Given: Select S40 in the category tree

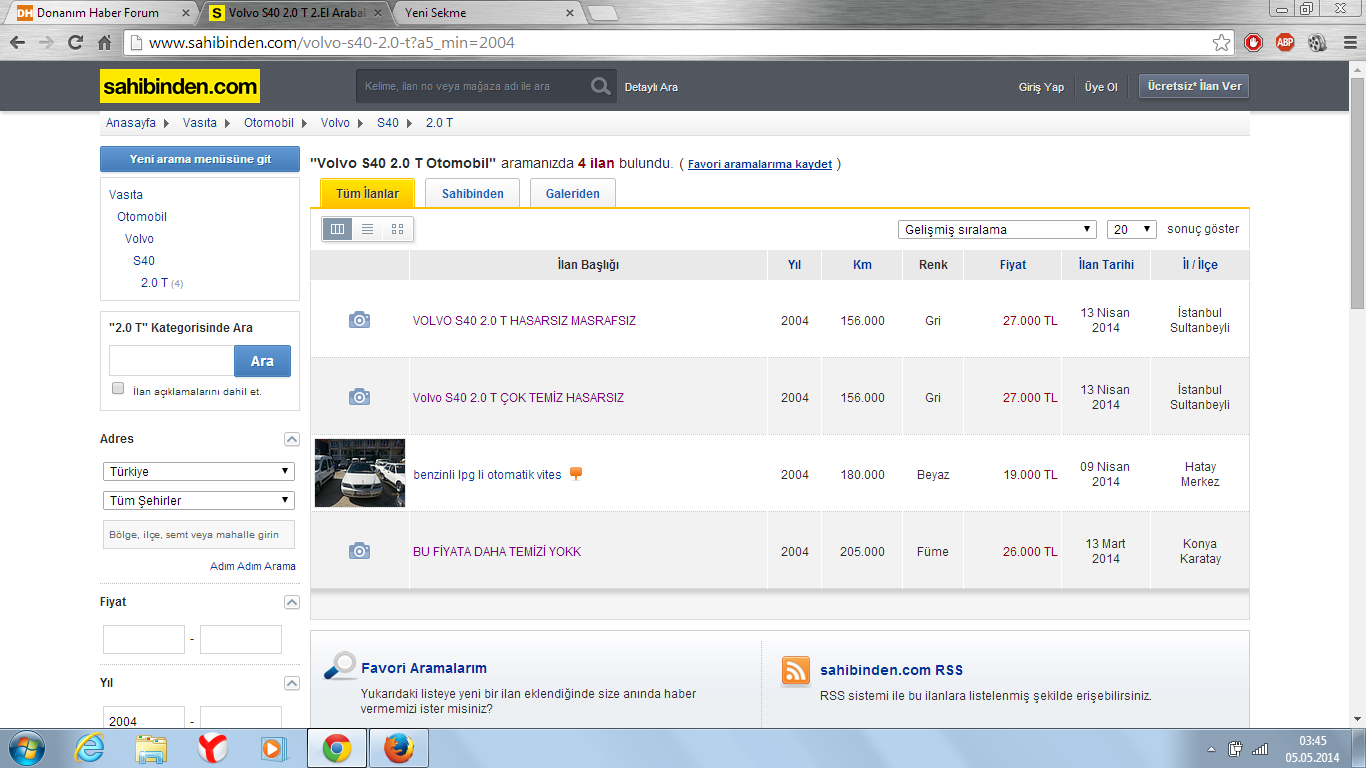Looking at the screenshot, I should [144, 261].
